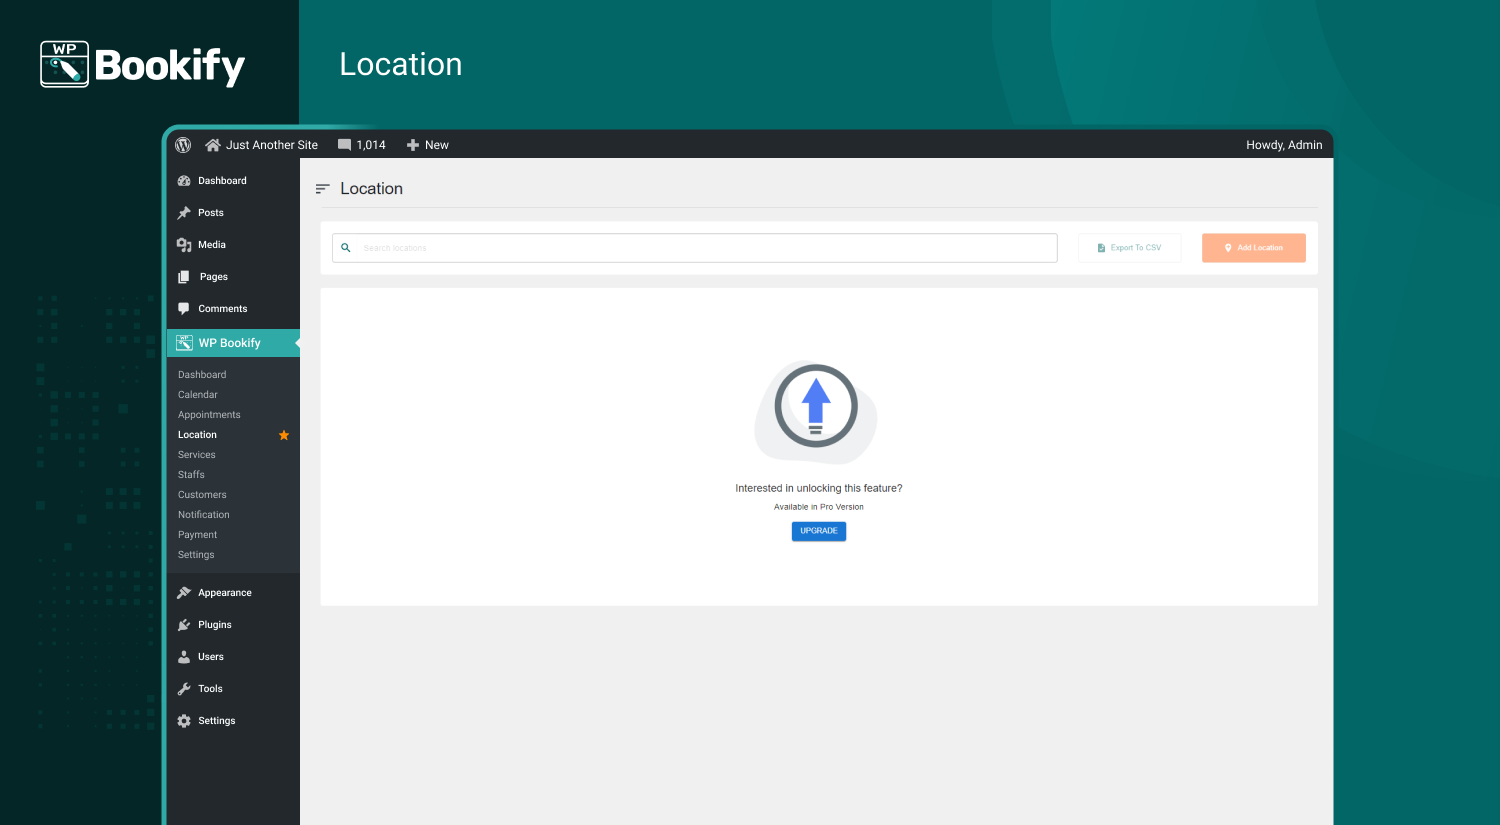Click the comment count icon showing 1,014
The height and width of the screenshot is (825, 1500).
(x=344, y=144)
